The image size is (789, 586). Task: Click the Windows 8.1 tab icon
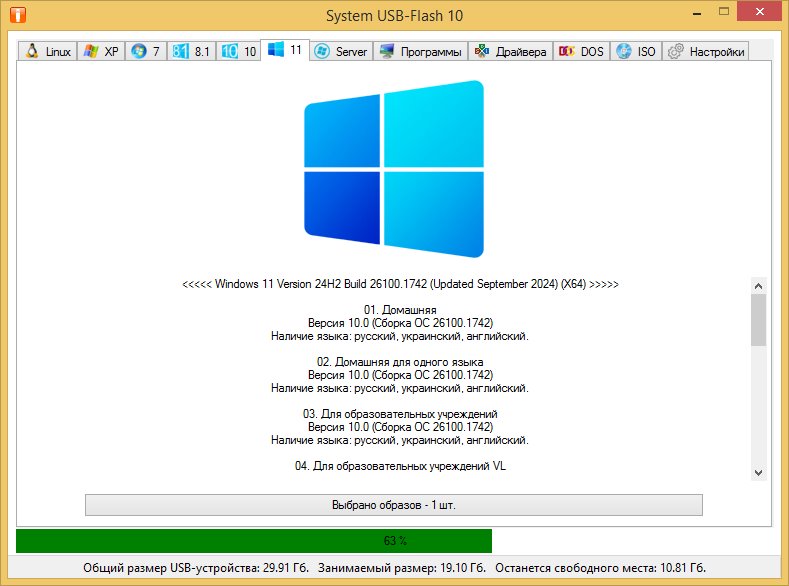point(180,52)
